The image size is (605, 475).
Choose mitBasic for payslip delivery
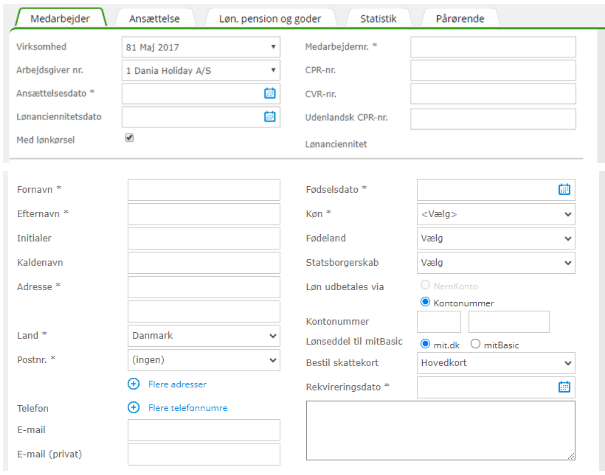coord(475,343)
